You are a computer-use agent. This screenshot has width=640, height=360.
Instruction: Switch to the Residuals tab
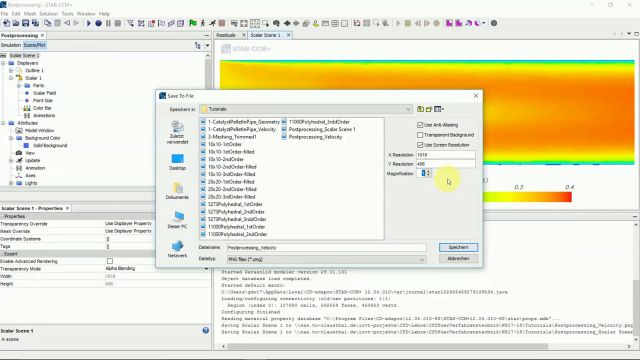226,35
